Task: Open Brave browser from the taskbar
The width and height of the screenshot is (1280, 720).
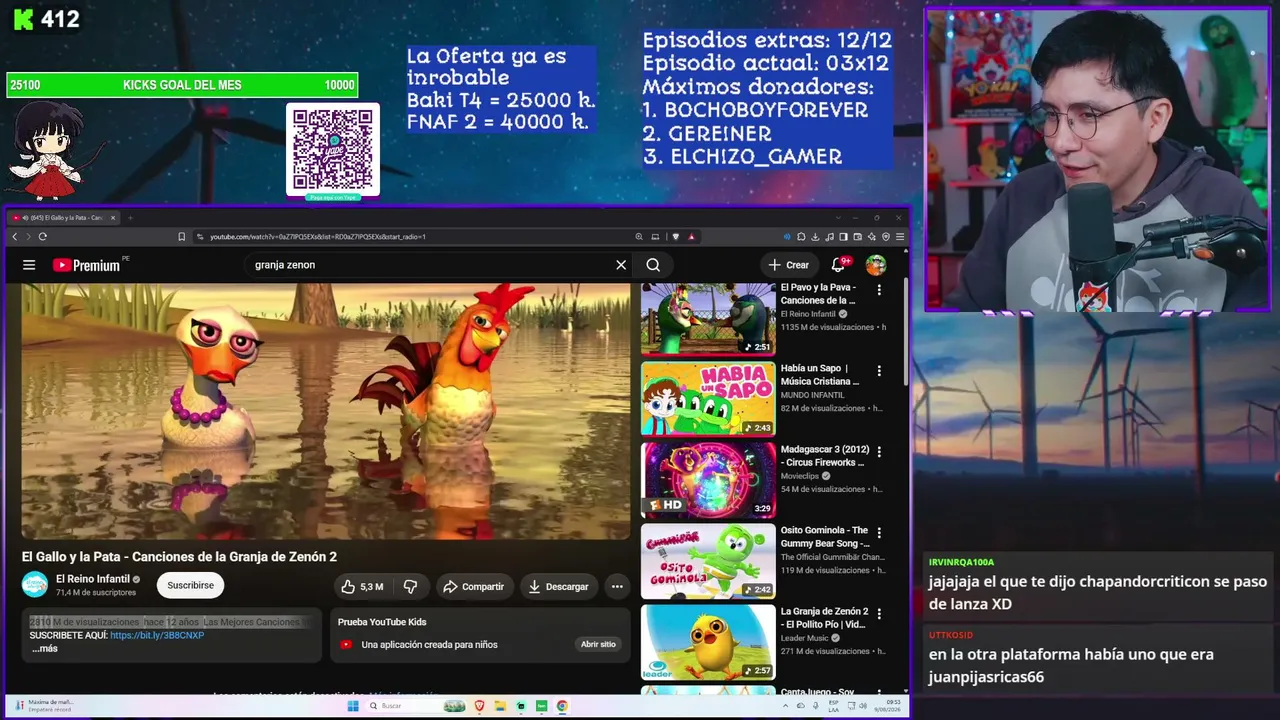Action: coord(479,706)
